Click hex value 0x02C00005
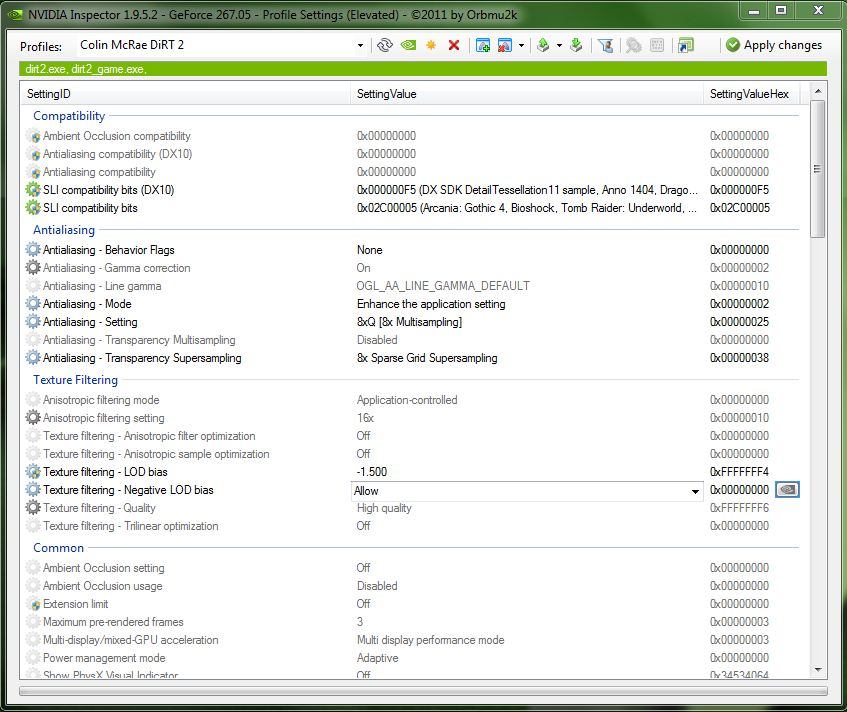Viewport: 847px width, 712px height. (x=740, y=208)
